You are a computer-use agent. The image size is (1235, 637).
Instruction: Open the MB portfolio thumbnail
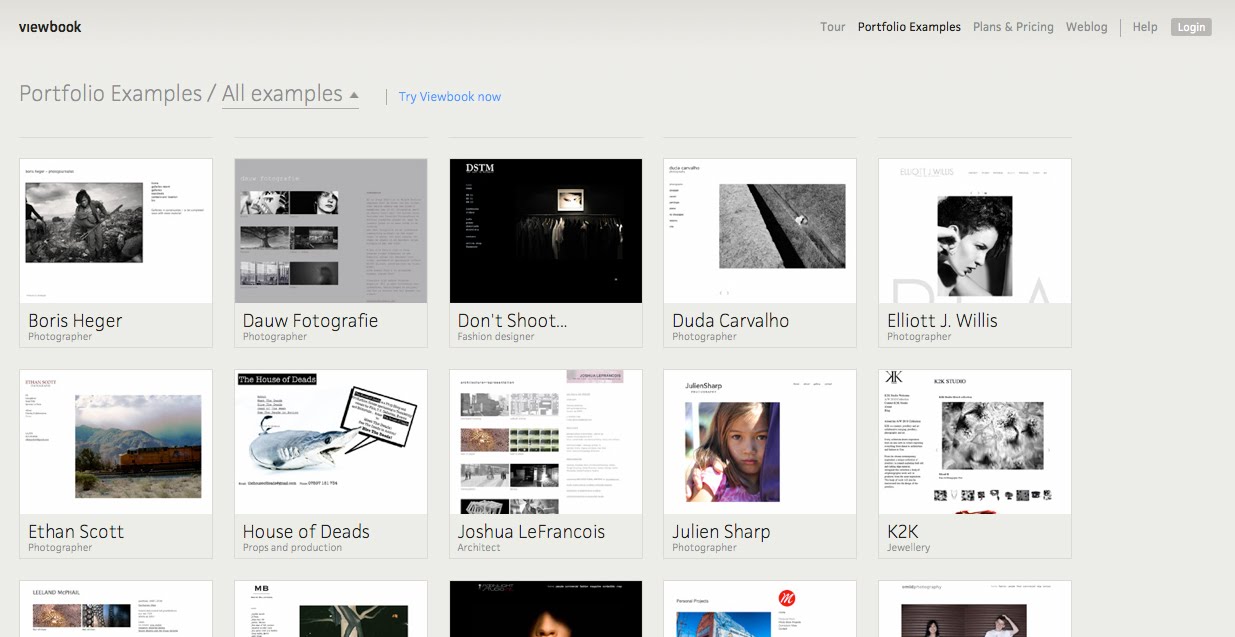(331, 609)
